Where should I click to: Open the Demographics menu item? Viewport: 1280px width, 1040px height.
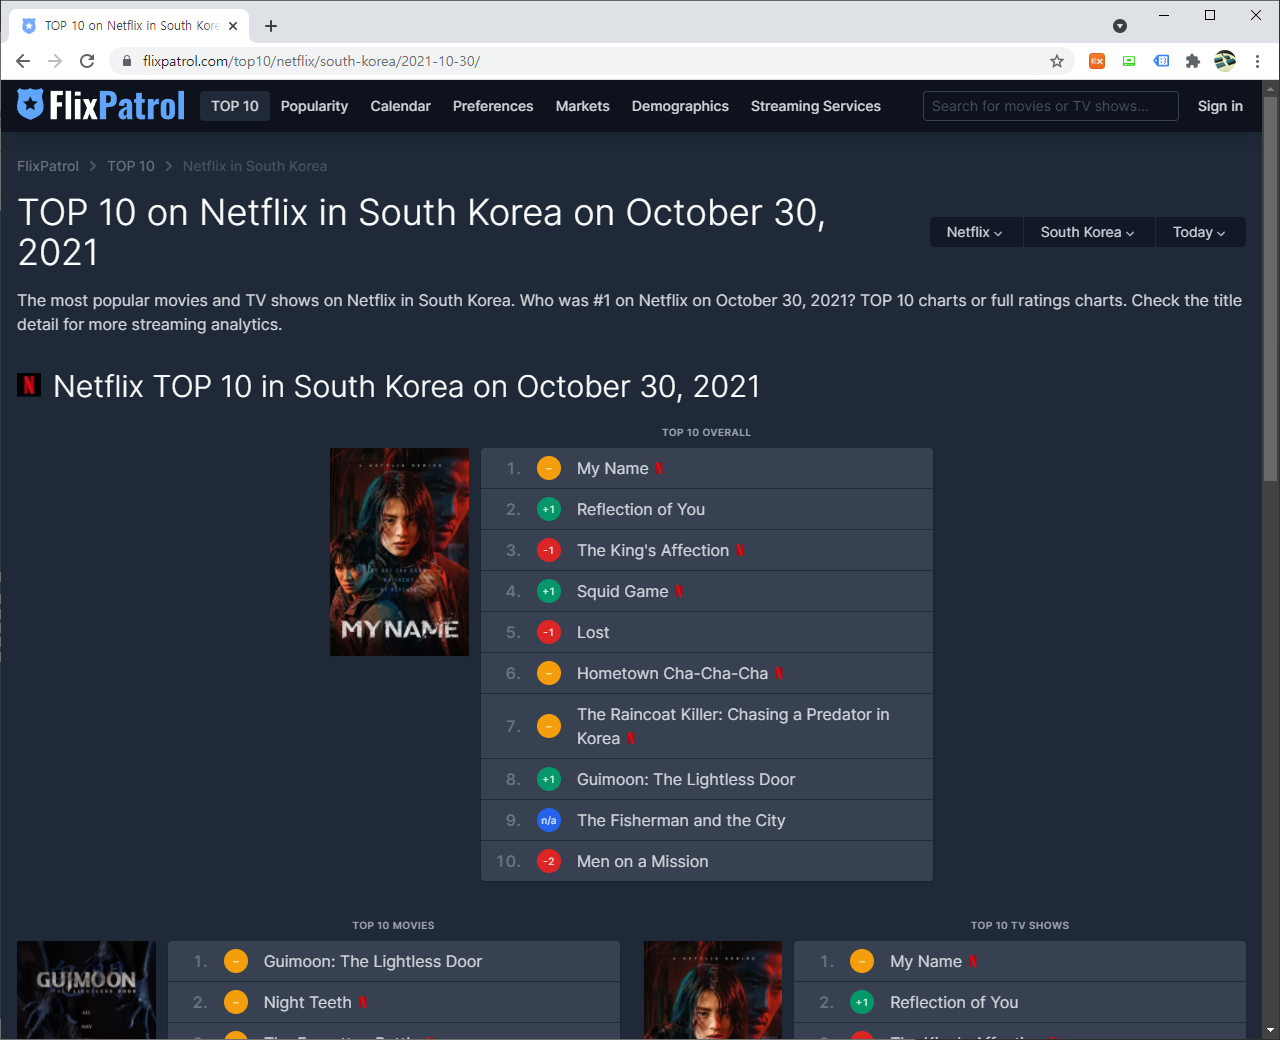[680, 106]
